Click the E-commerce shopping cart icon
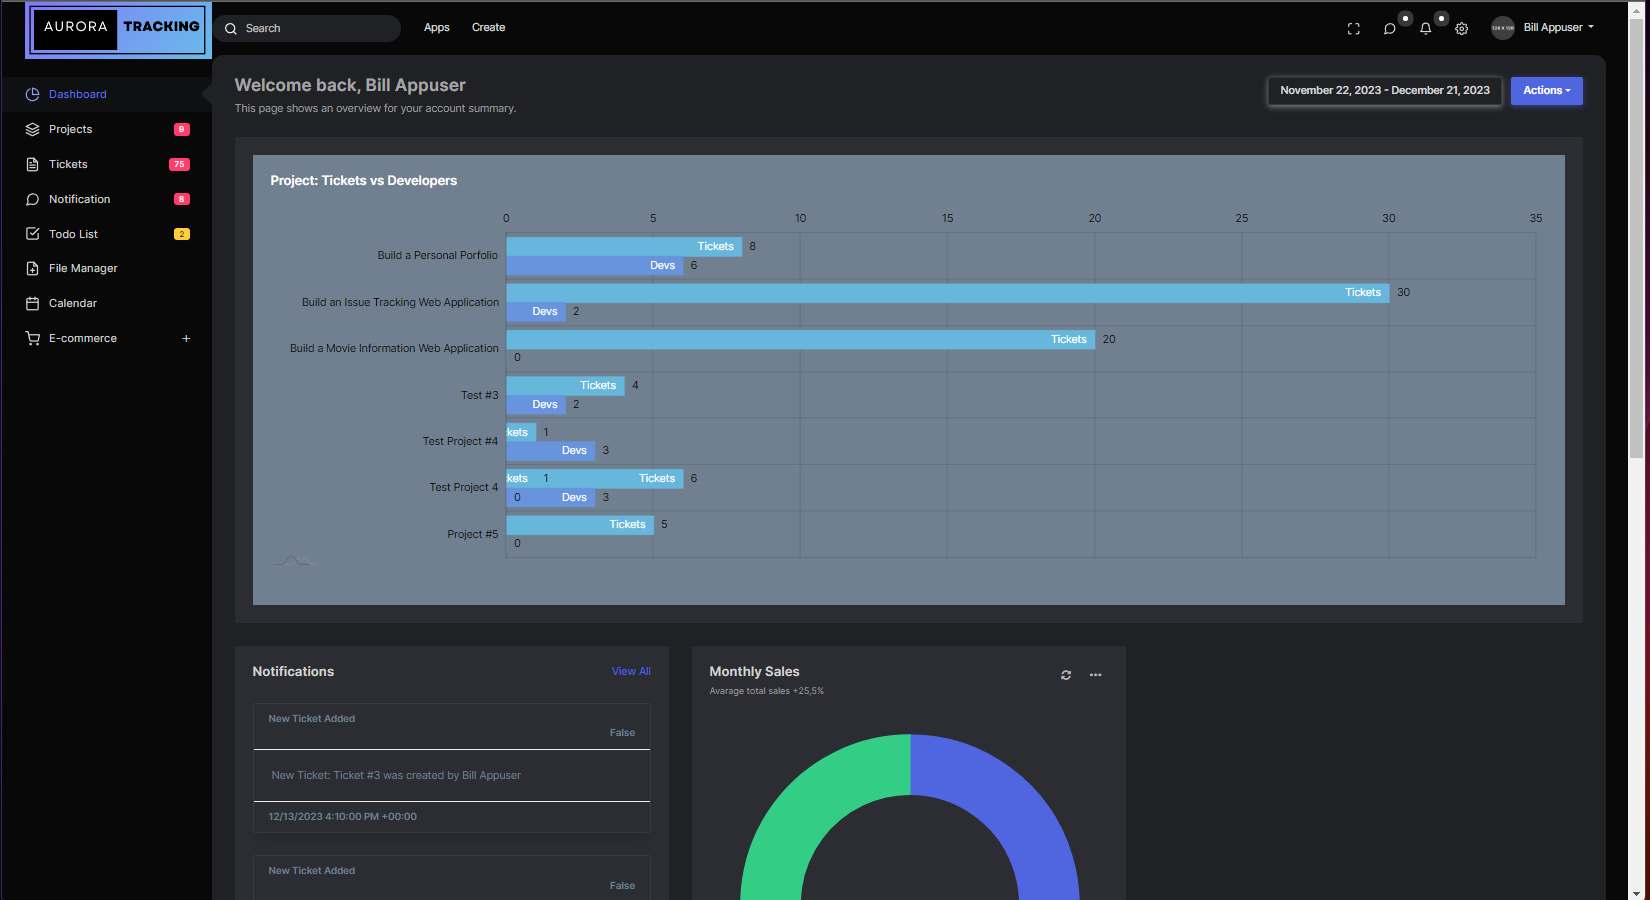The height and width of the screenshot is (900, 1650). pos(32,338)
